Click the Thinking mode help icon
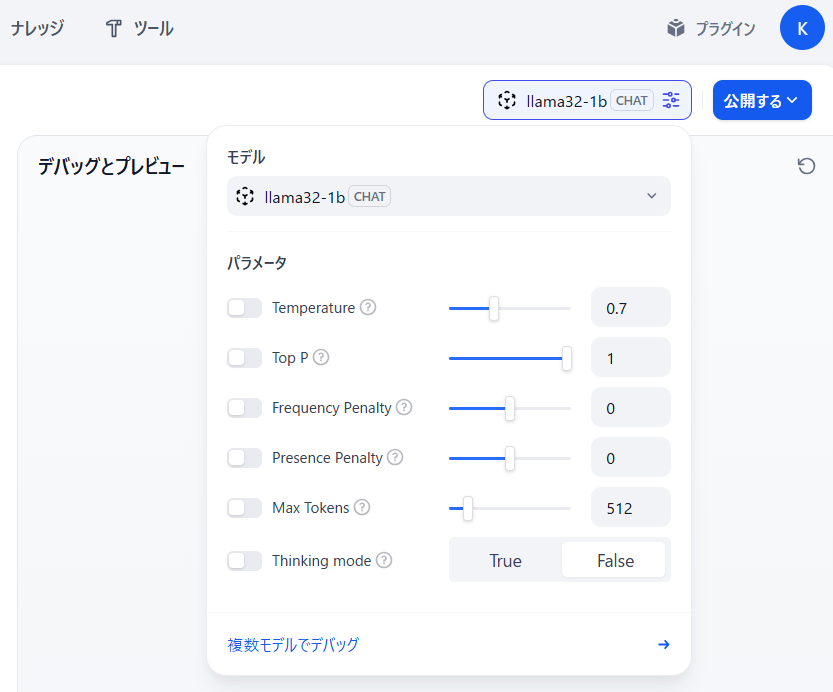This screenshot has height=692, width=833. [x=384, y=560]
